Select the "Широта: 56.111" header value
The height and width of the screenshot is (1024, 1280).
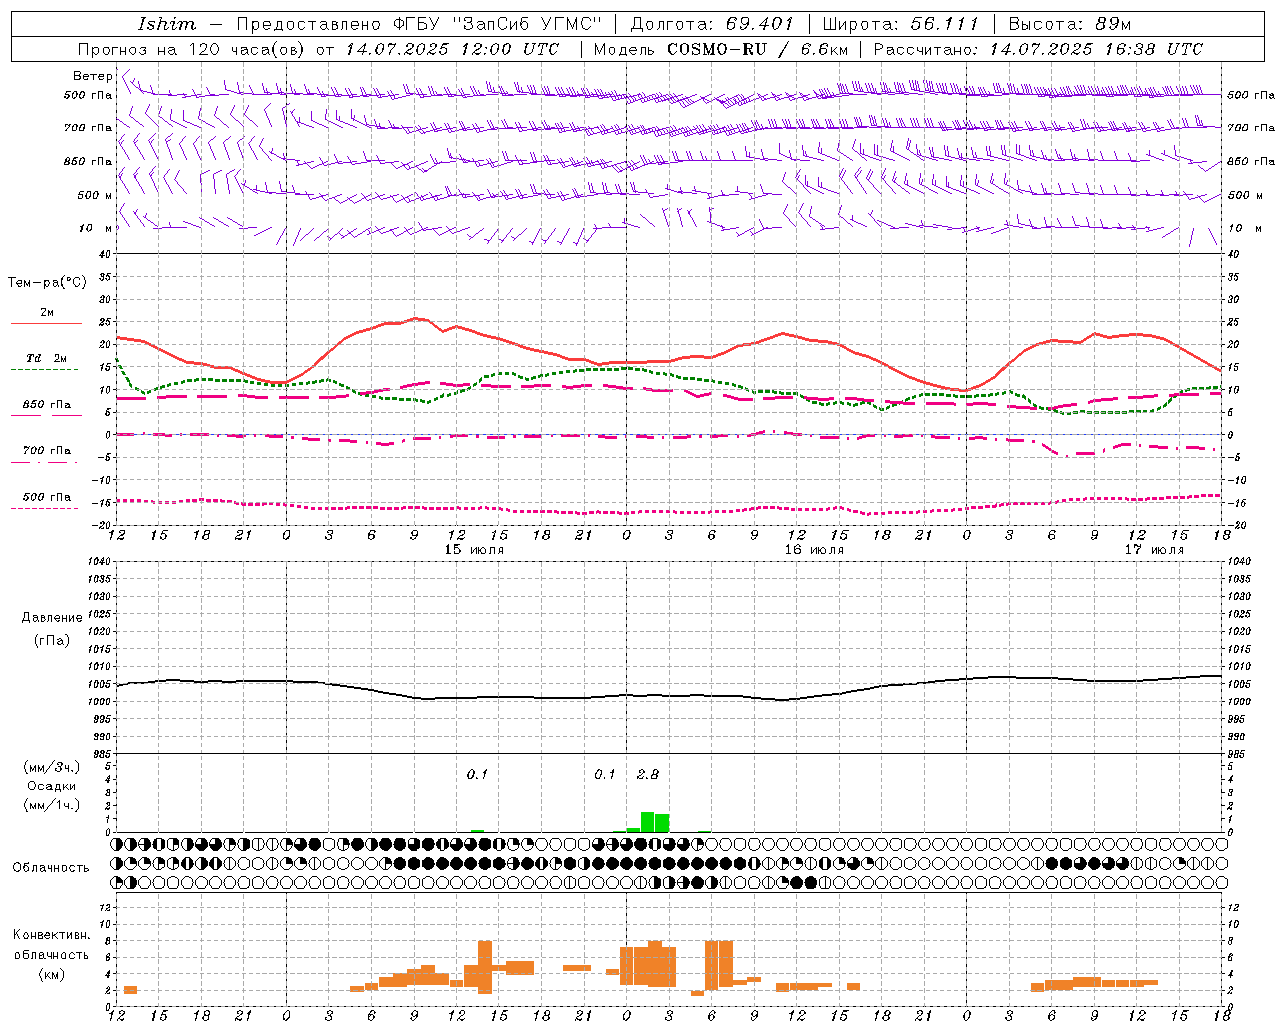900,24
